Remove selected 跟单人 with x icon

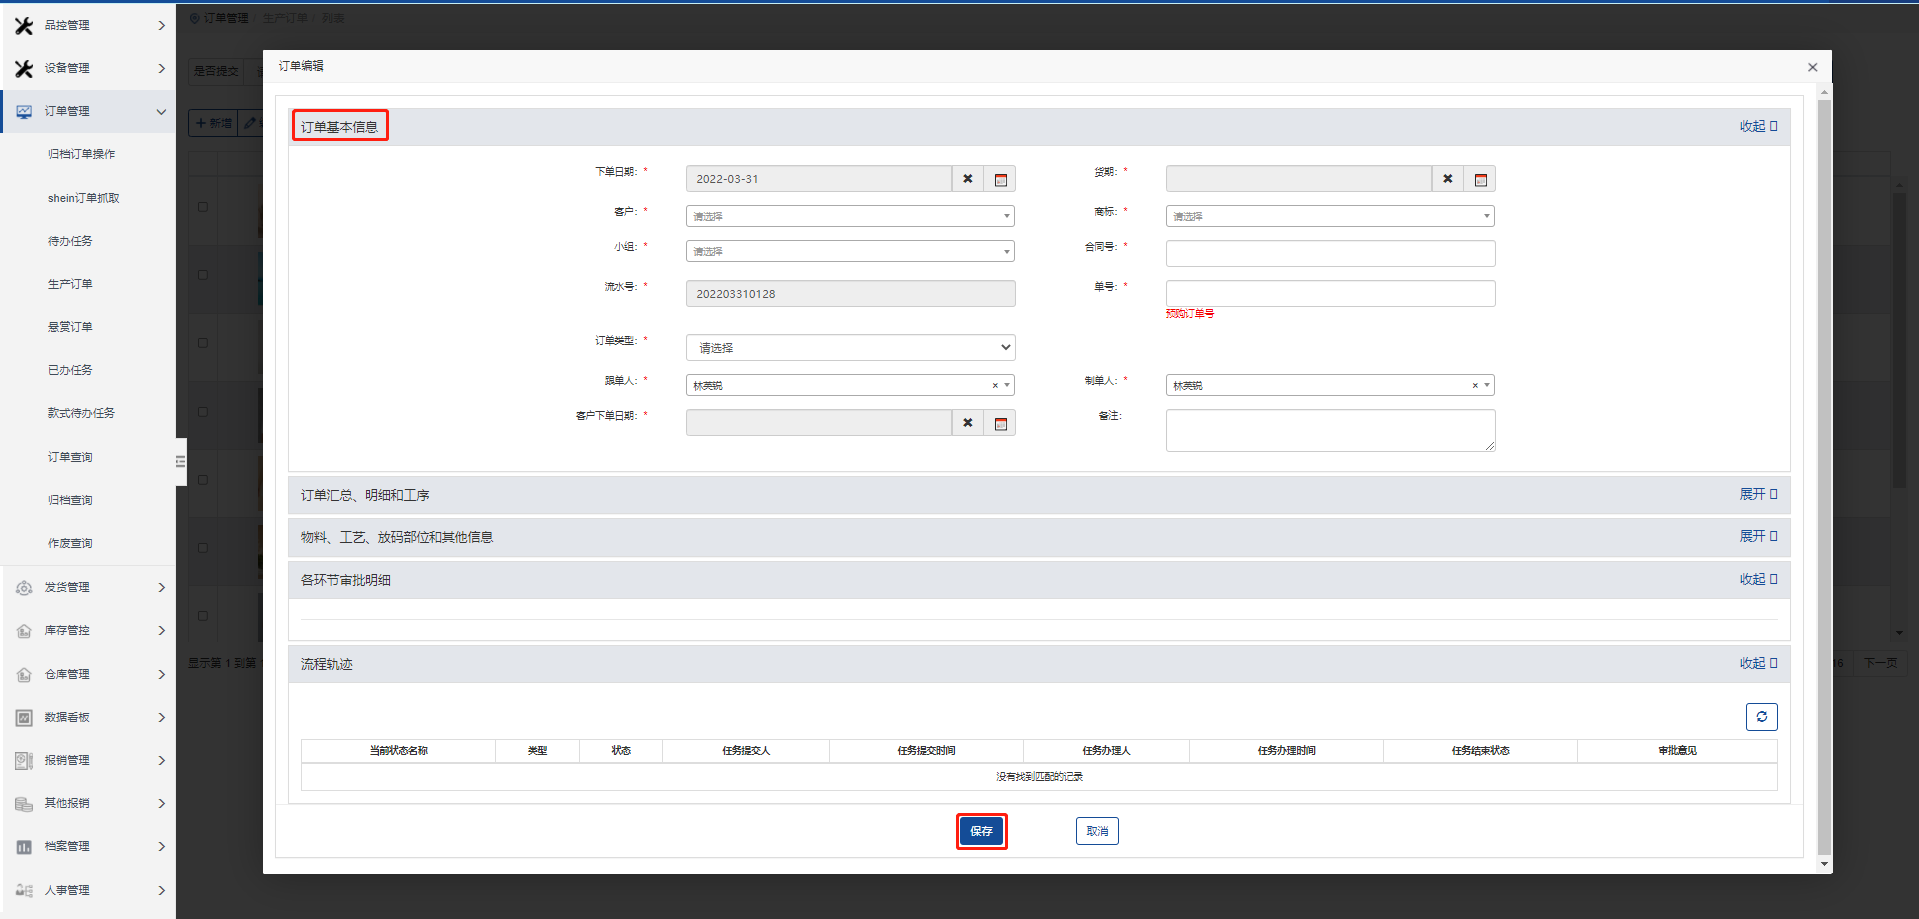(x=994, y=386)
